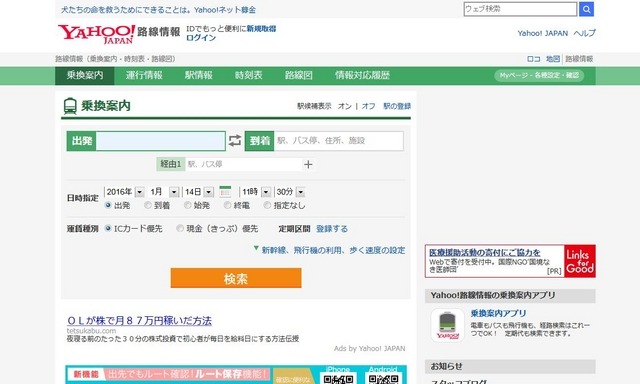This screenshot has height=384, width=640.
Task: Open the 2016年 year dropdown
Action: [125, 192]
